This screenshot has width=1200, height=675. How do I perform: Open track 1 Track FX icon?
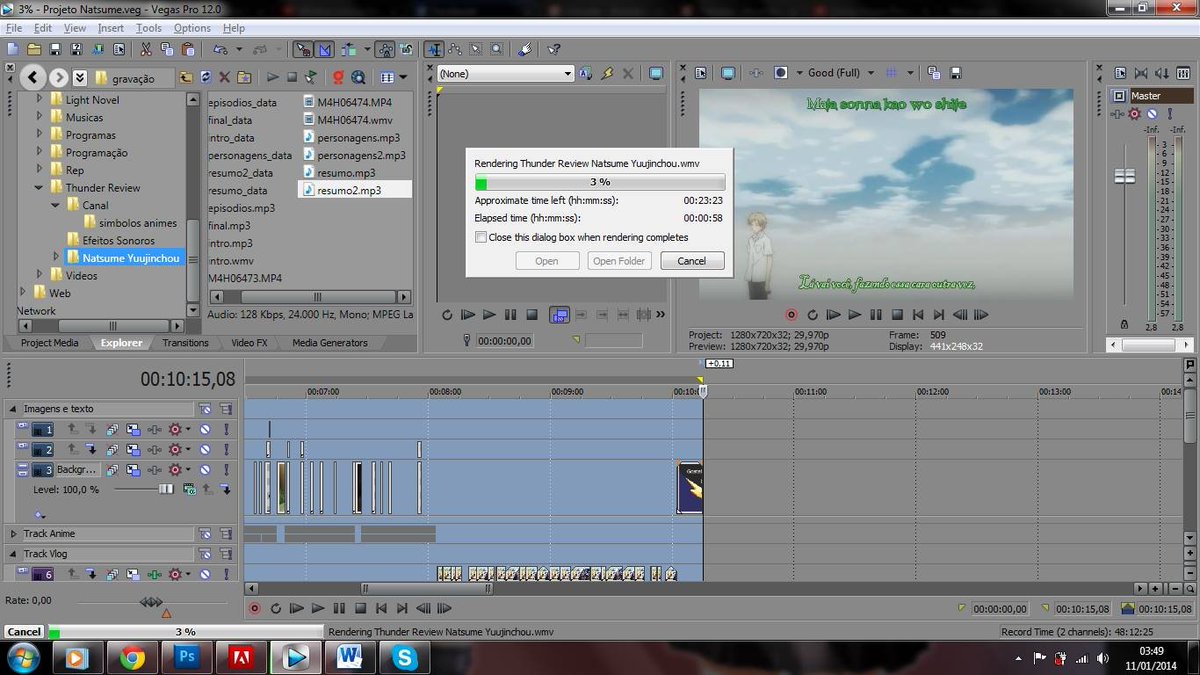click(154, 429)
